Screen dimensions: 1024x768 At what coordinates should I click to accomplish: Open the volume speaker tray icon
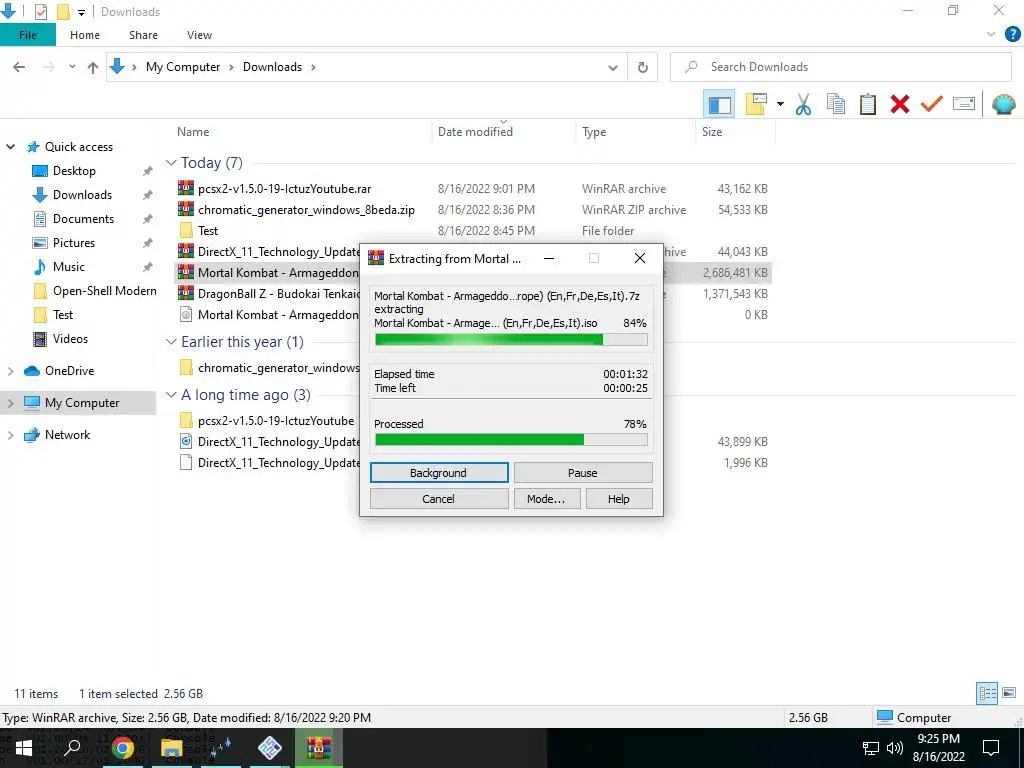coord(895,748)
